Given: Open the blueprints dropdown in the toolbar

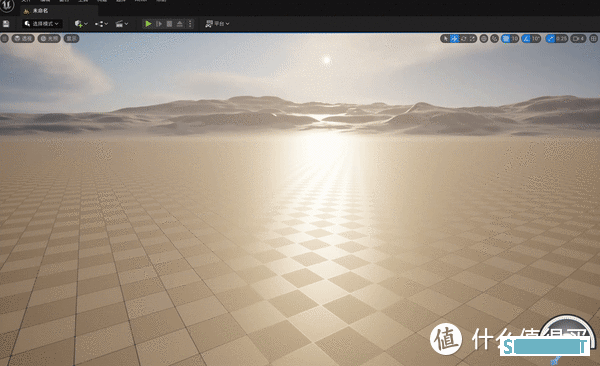Looking at the screenshot, I should coord(101,24).
